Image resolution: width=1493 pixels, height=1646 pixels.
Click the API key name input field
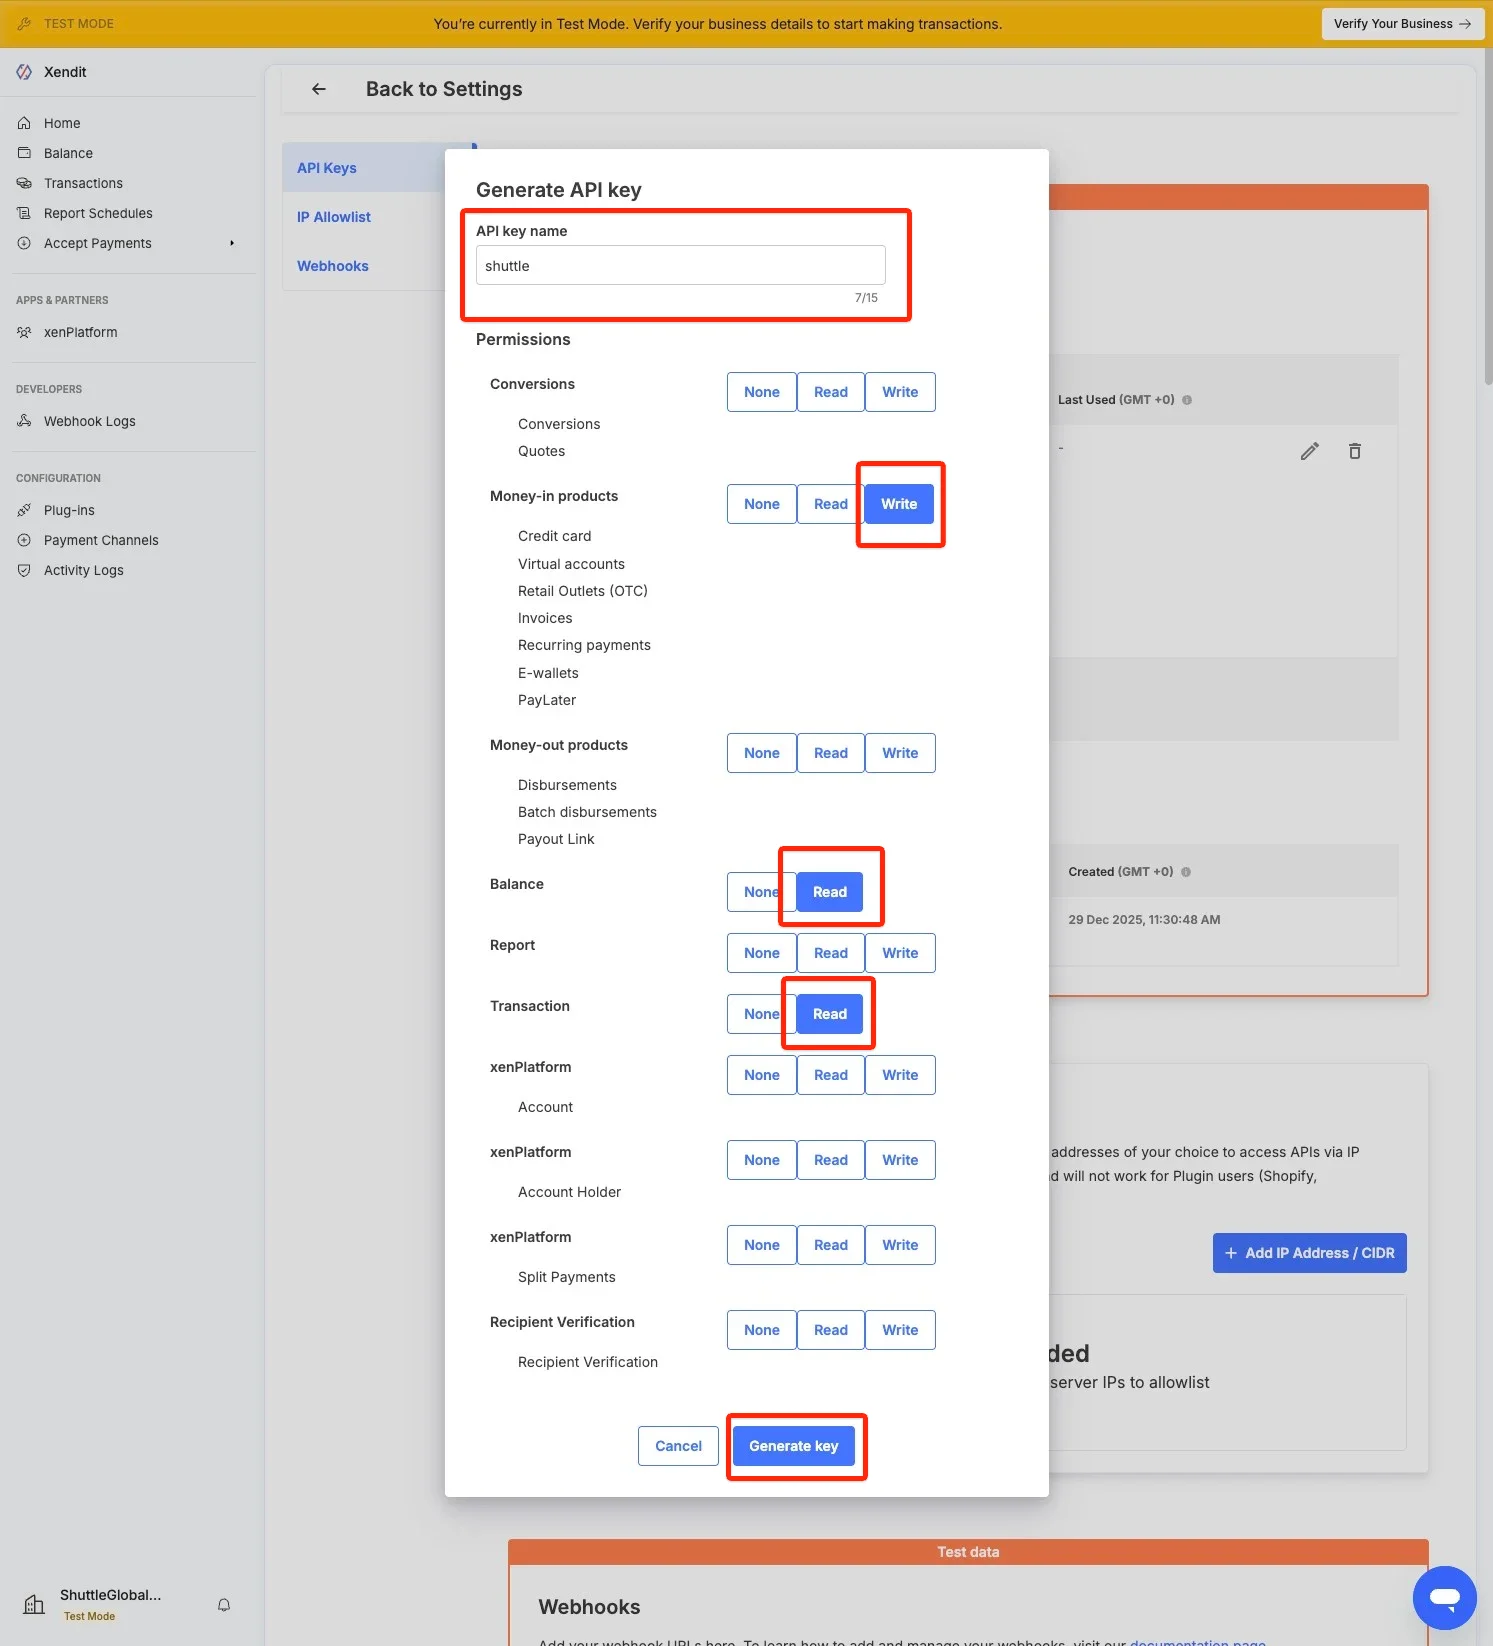[x=680, y=266]
